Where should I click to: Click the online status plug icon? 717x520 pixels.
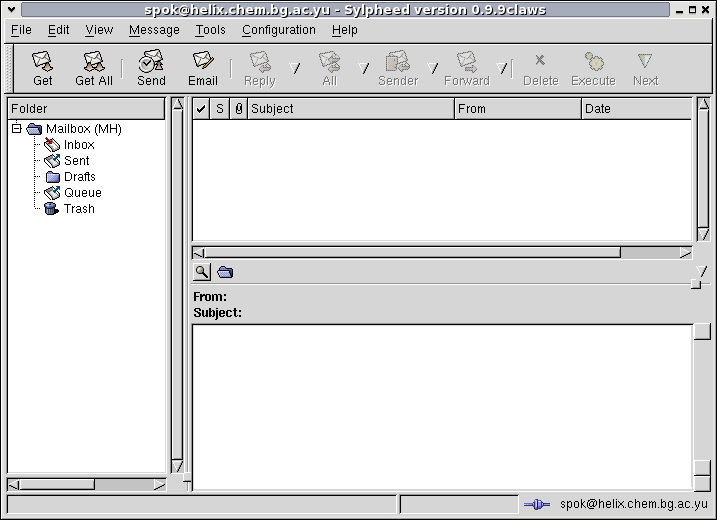pos(536,505)
